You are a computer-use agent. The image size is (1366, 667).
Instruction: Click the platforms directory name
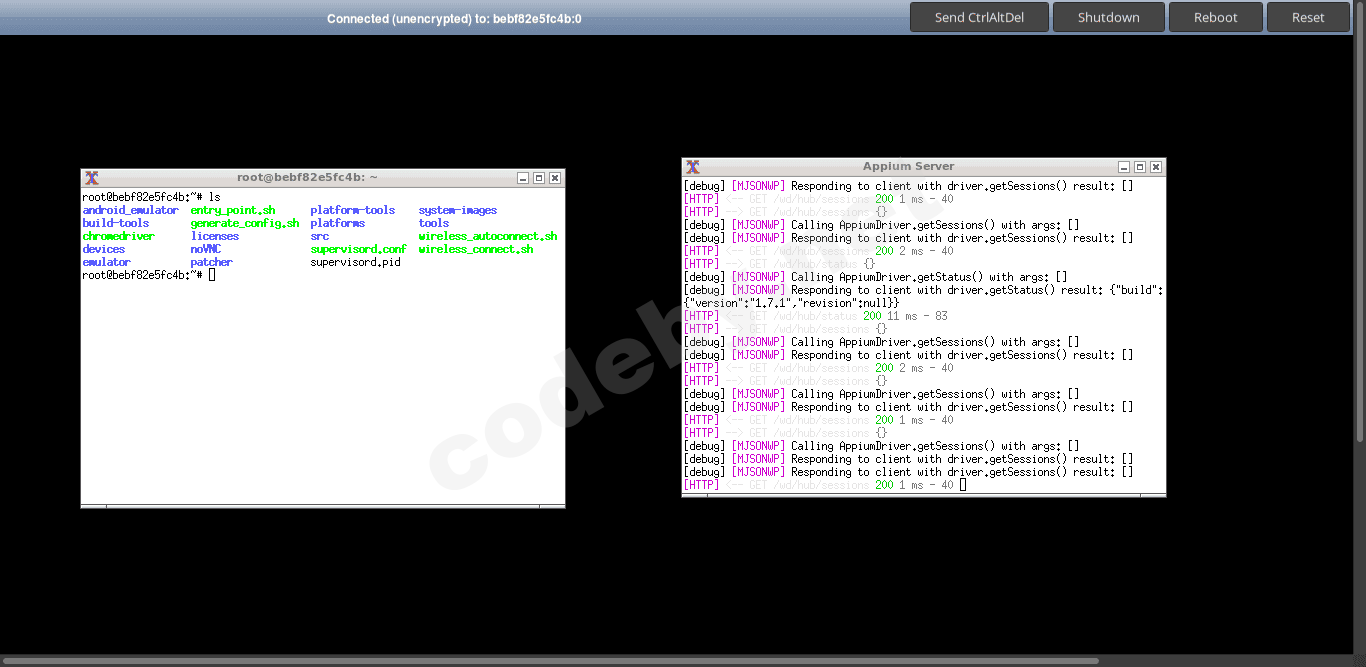click(337, 223)
